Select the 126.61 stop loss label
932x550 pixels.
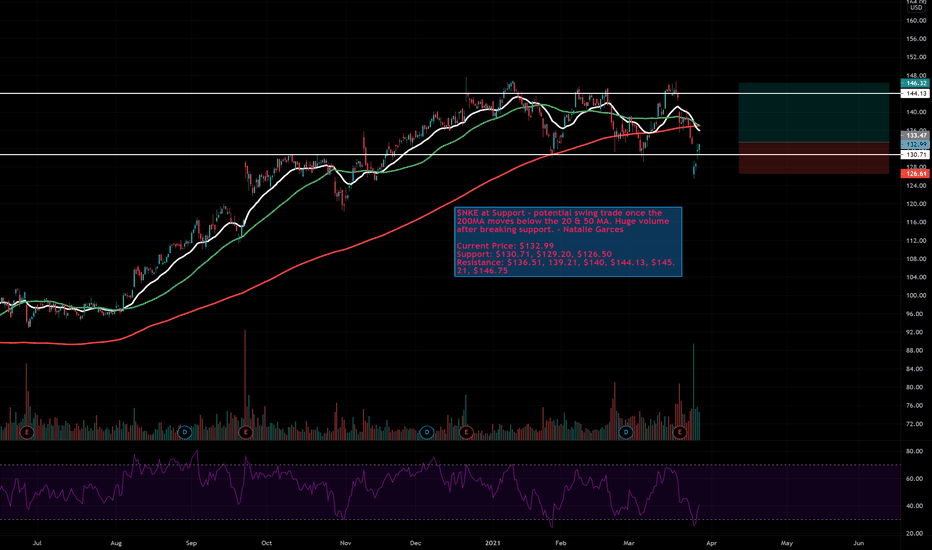[x=915, y=174]
